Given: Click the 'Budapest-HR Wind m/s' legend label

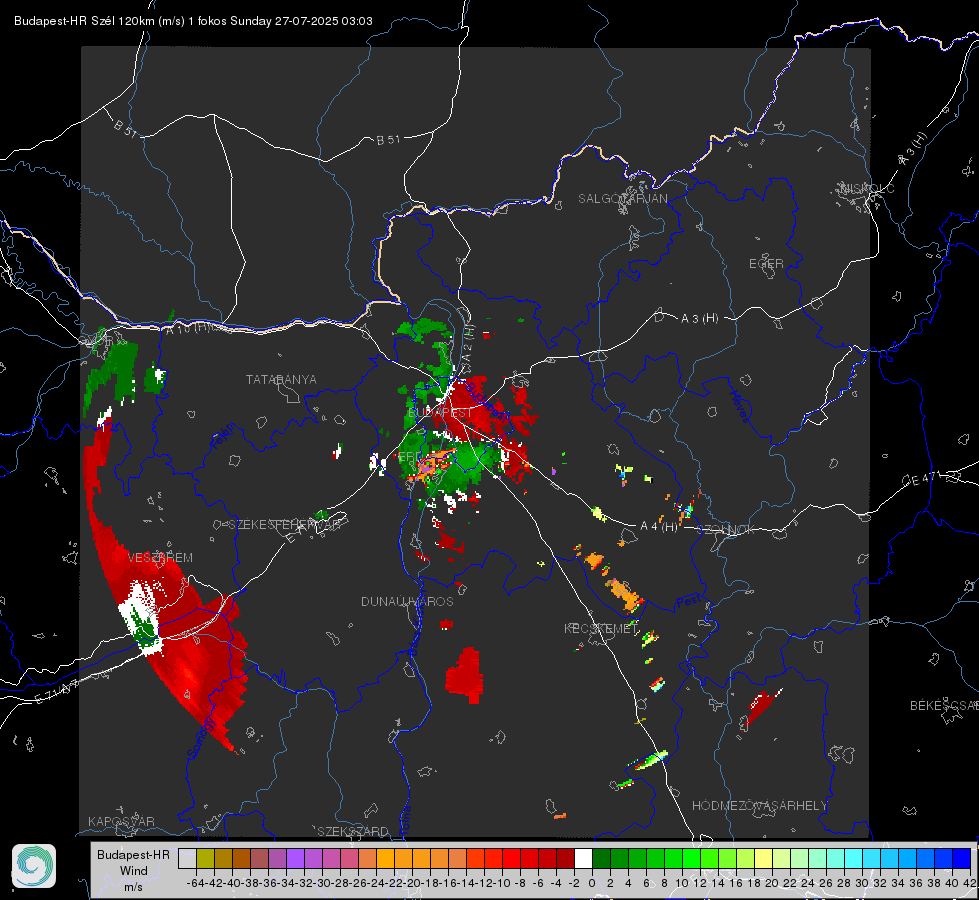Looking at the screenshot, I should (x=134, y=871).
